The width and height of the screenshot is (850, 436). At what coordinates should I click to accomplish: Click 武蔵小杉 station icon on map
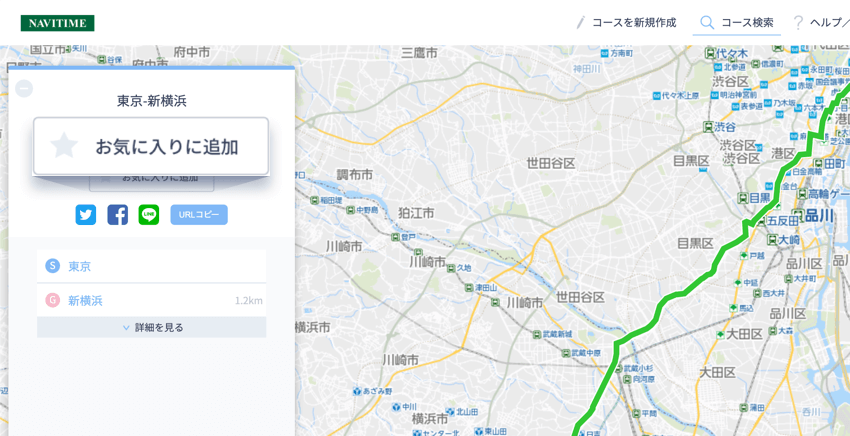tap(617, 368)
